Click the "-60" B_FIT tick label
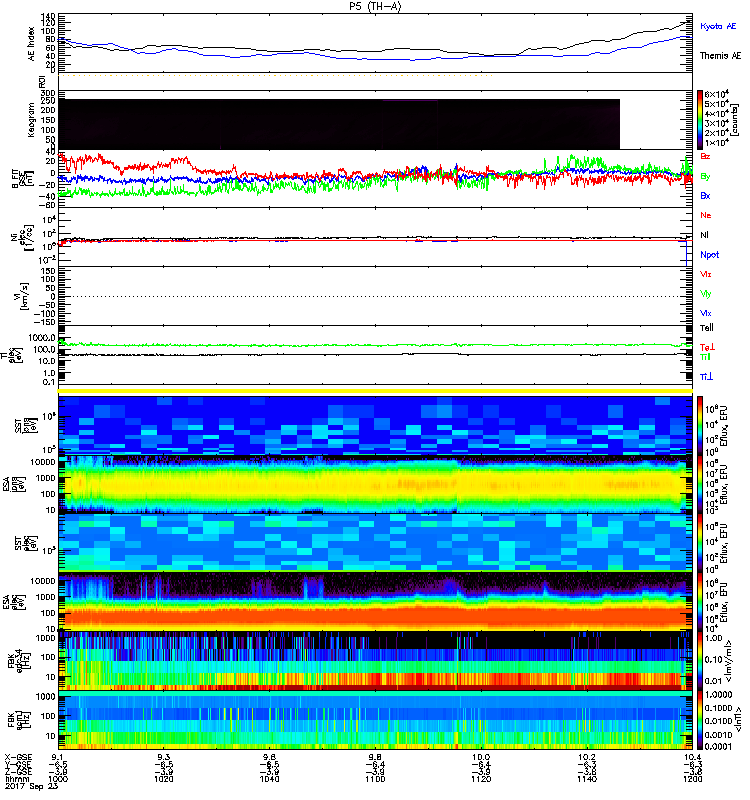750x800 pixels. coord(47,205)
